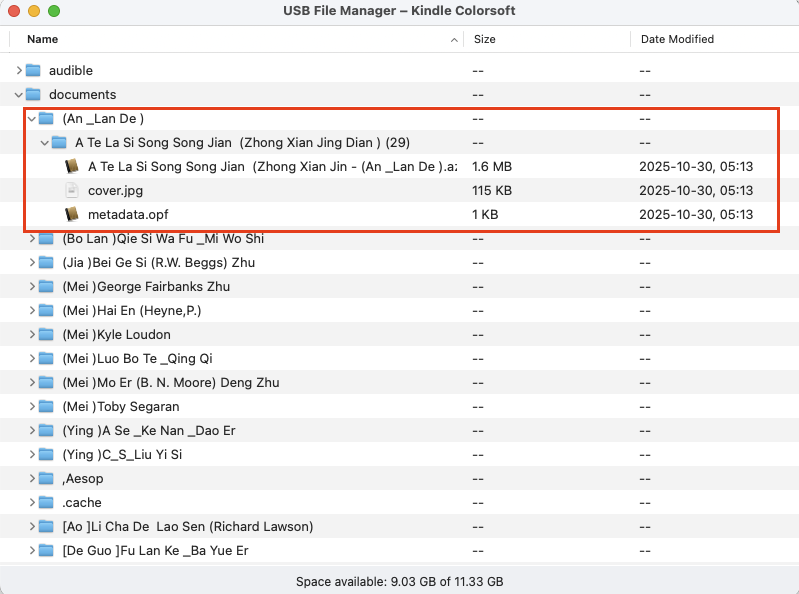
Task: Click the metadata.opf file icon
Action: [x=71, y=214]
